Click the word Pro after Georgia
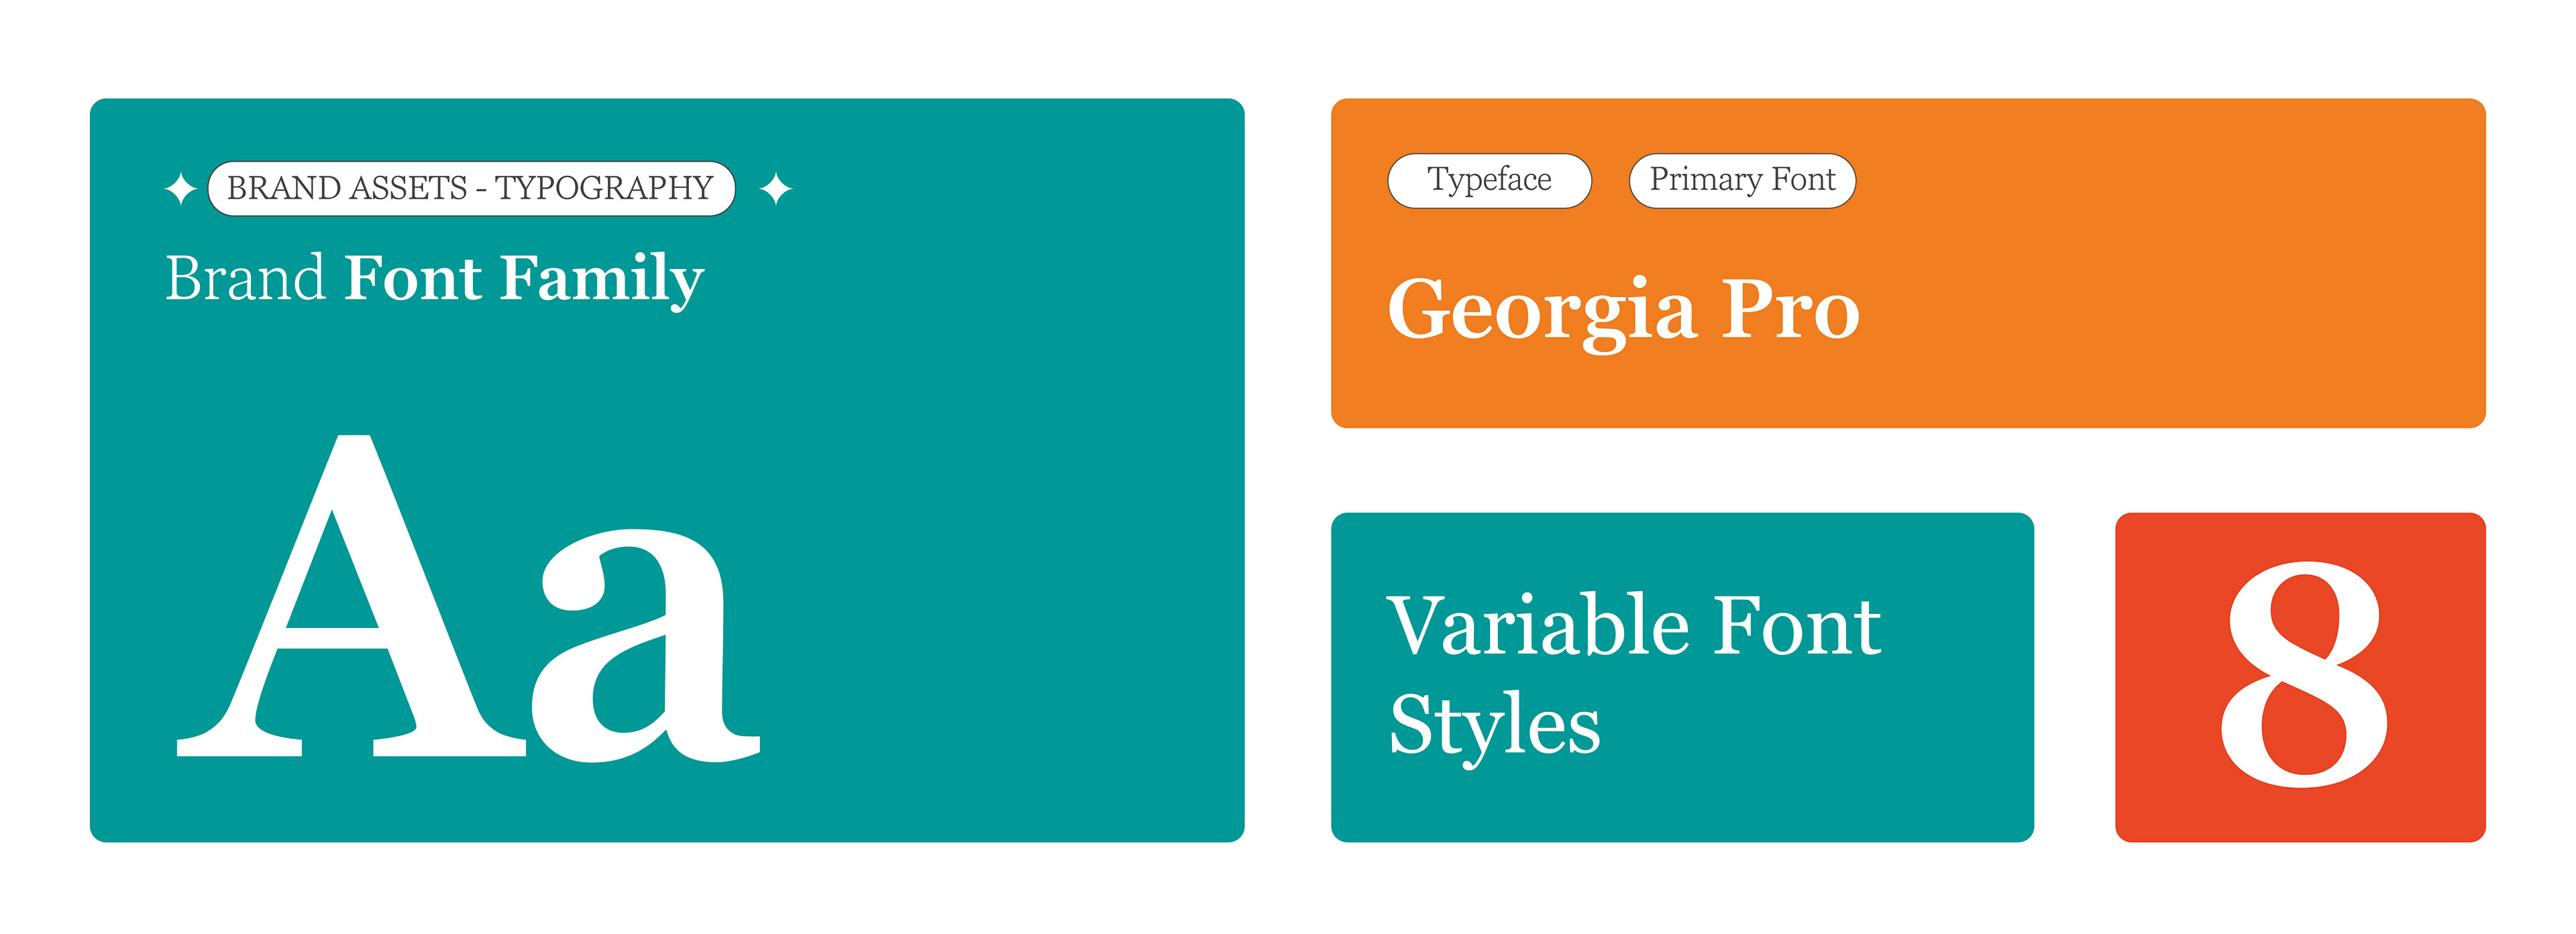2576x934 pixels. click(x=1789, y=310)
